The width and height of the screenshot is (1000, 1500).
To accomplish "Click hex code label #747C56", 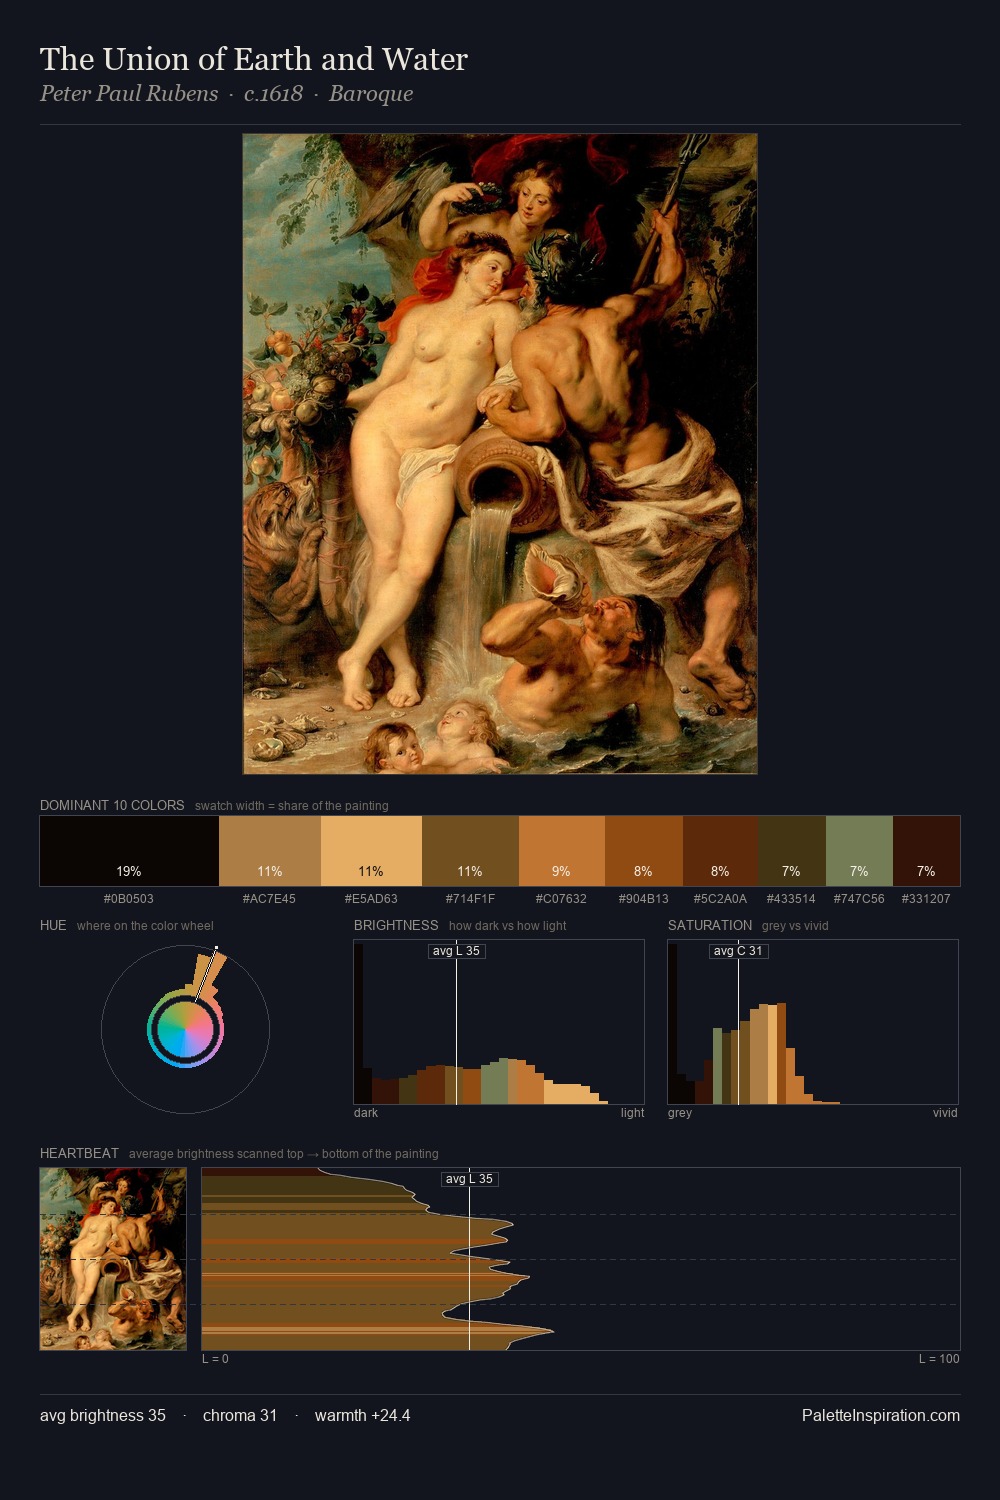I will click(x=859, y=899).
